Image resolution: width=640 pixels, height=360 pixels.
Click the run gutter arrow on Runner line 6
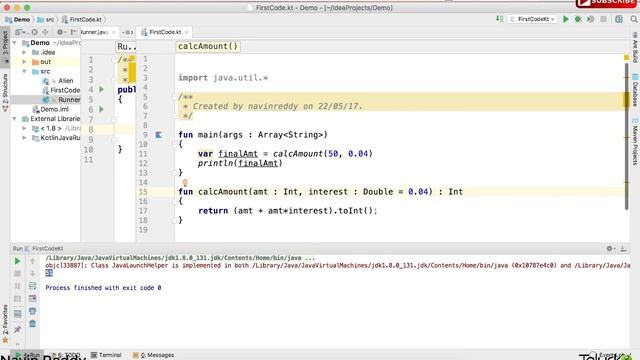(101, 109)
